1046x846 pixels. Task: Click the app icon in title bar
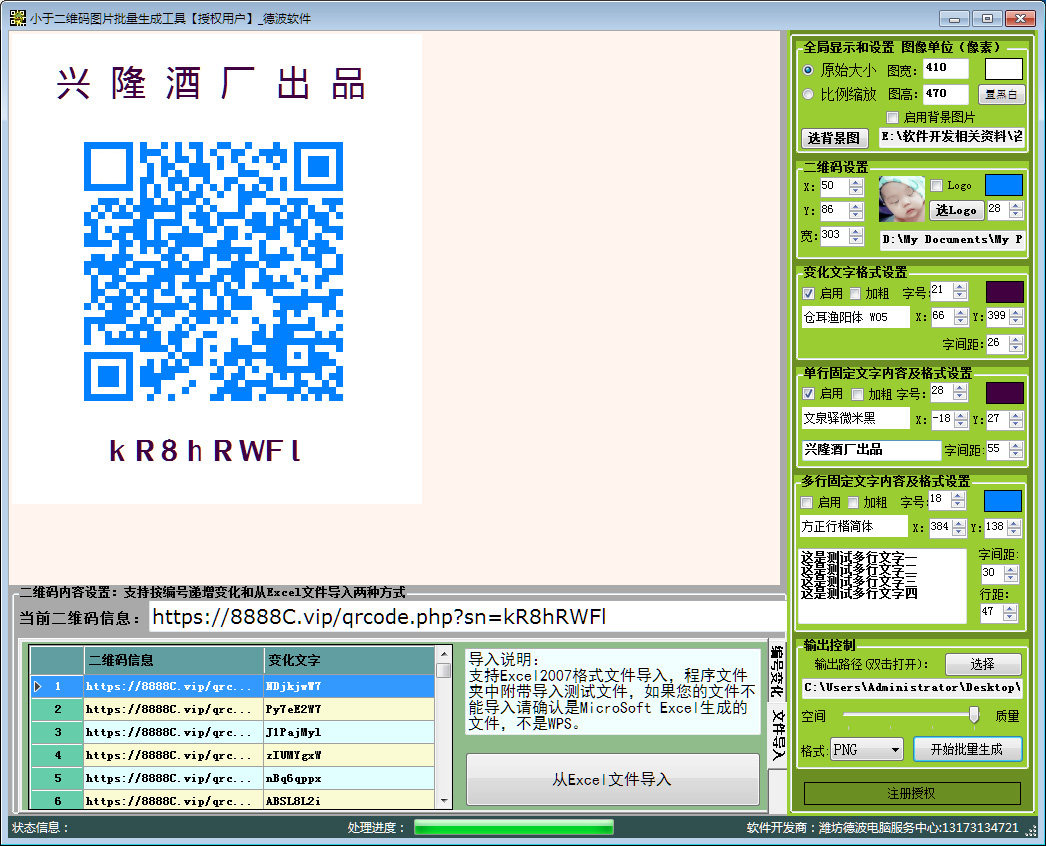coord(17,18)
